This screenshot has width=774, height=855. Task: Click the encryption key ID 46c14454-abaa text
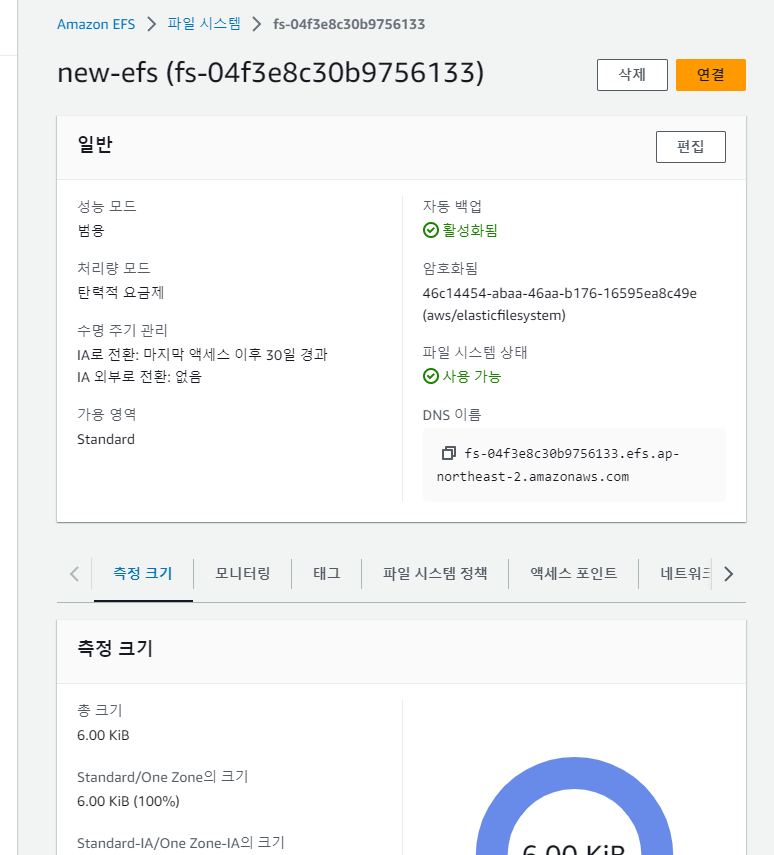tap(560, 293)
